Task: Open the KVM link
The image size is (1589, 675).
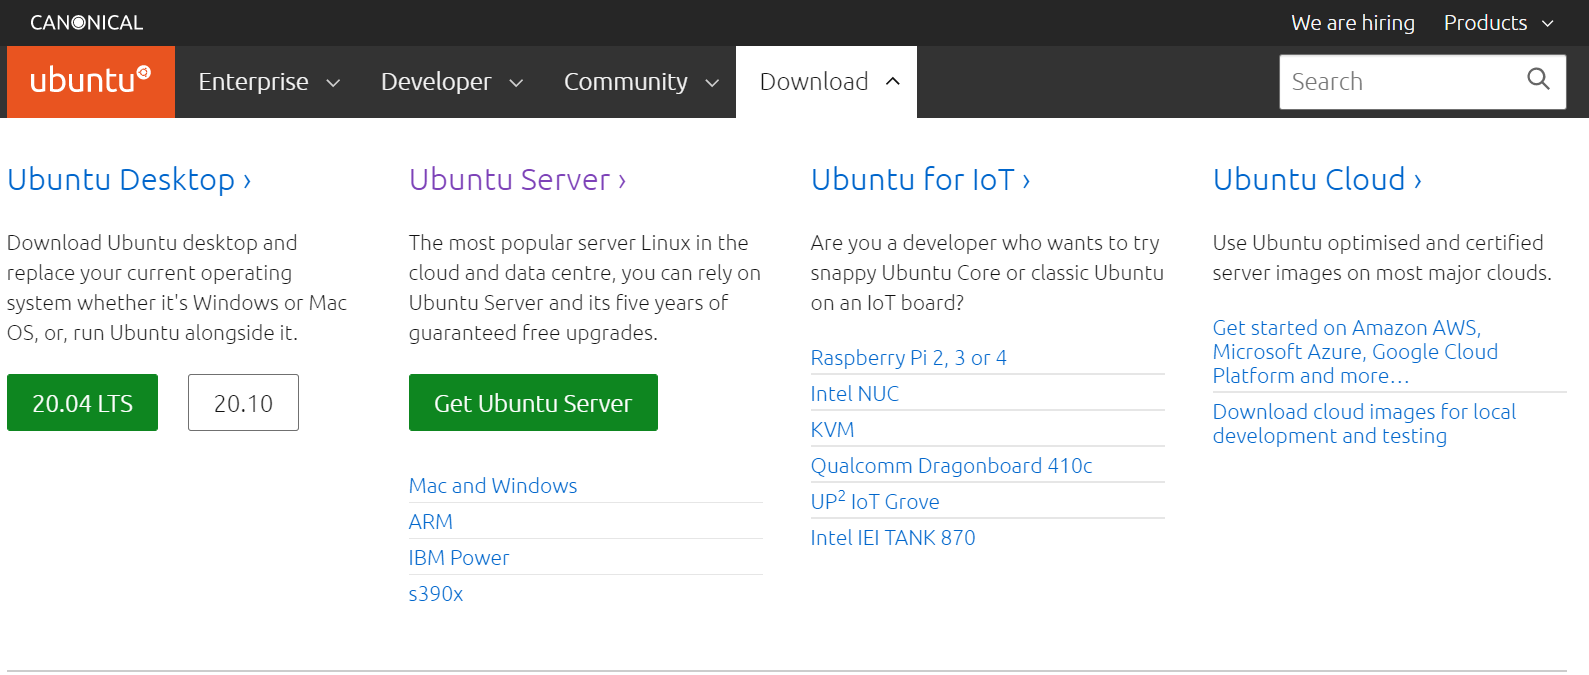Action: click(x=833, y=430)
